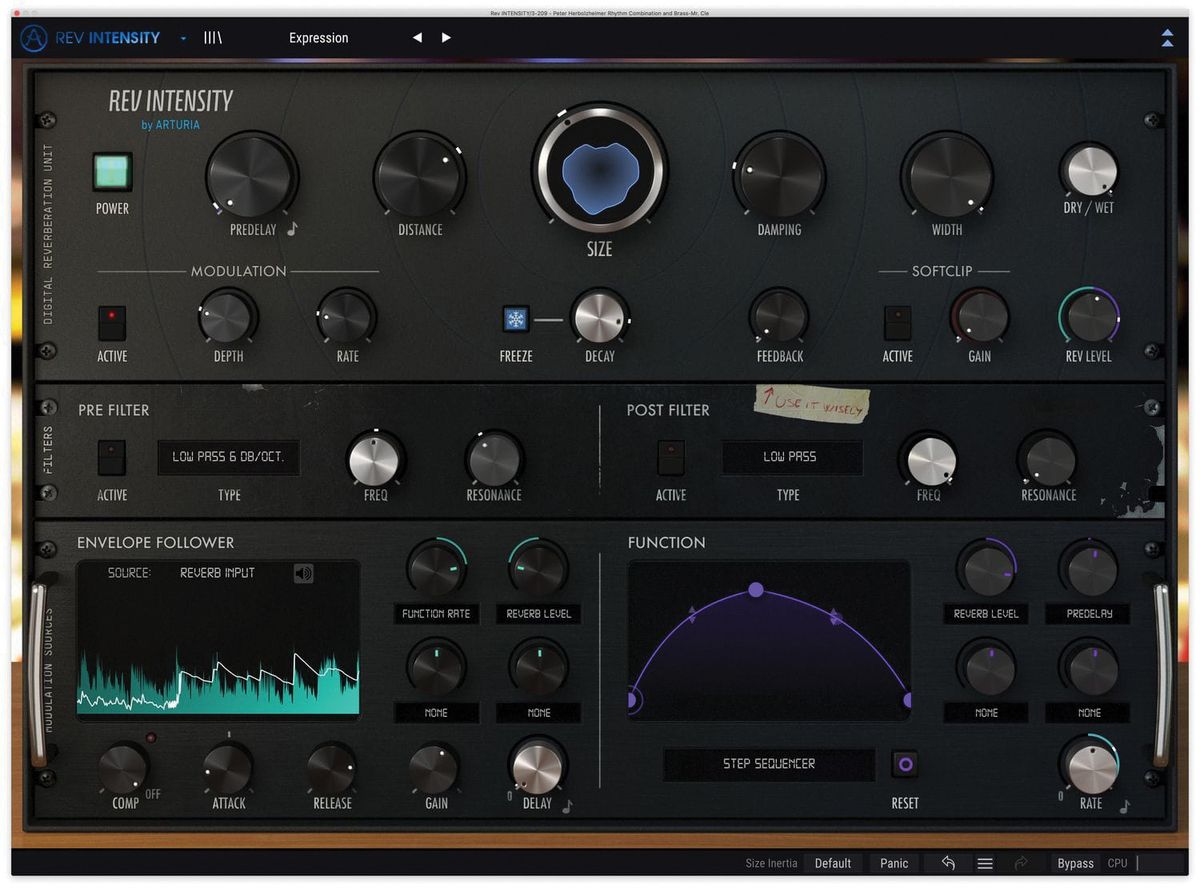The width and height of the screenshot is (1200, 889).
Task: Click the undo arrow in the bottom bar
Action: click(x=947, y=862)
